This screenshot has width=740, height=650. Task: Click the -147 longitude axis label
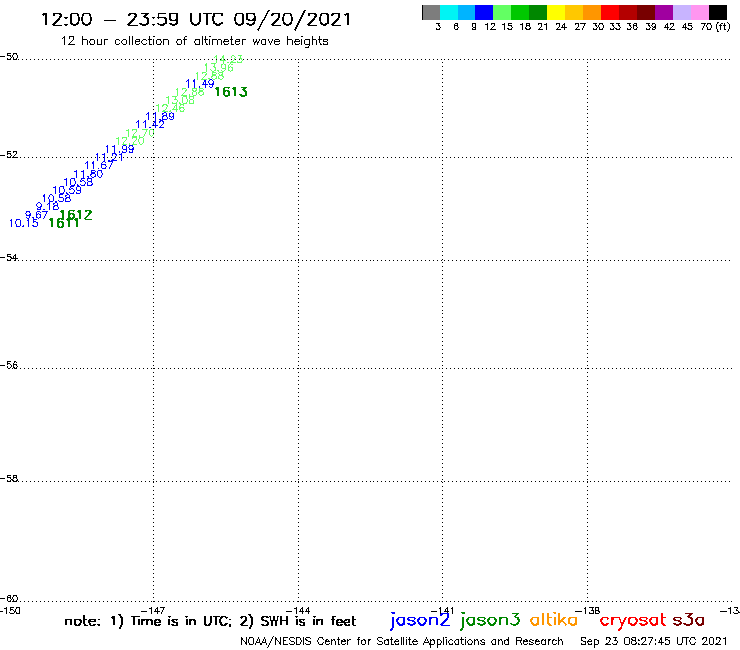153,610
